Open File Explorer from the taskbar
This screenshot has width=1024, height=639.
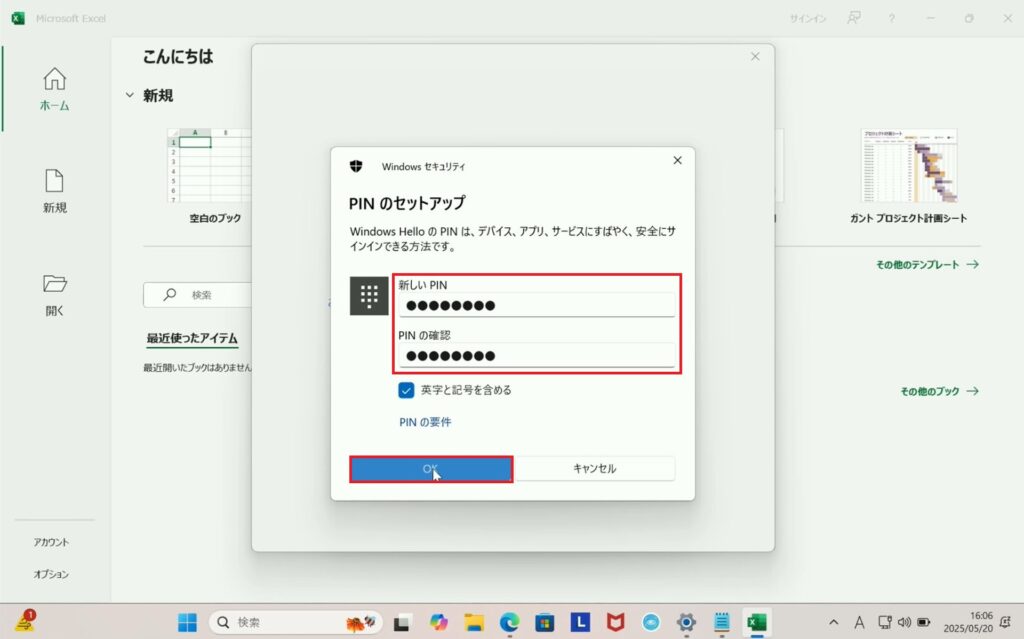tap(474, 623)
